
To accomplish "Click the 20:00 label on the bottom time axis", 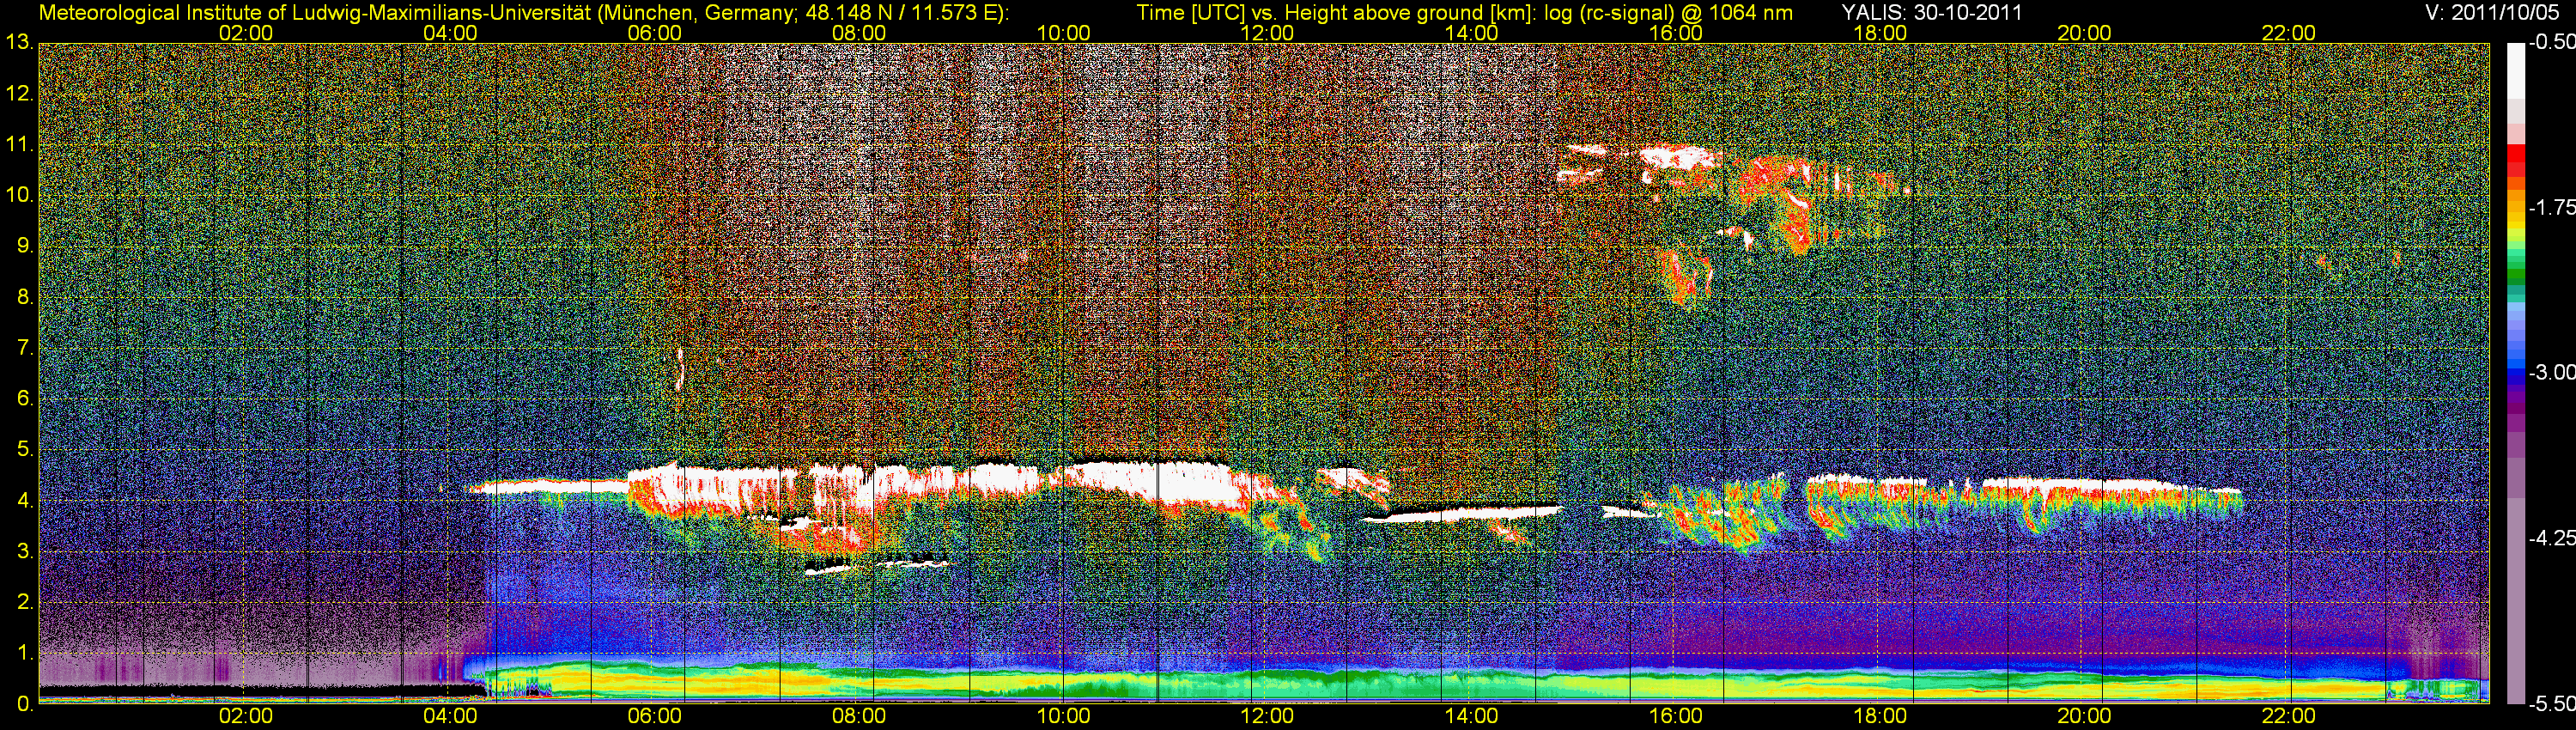I will pos(2085,716).
